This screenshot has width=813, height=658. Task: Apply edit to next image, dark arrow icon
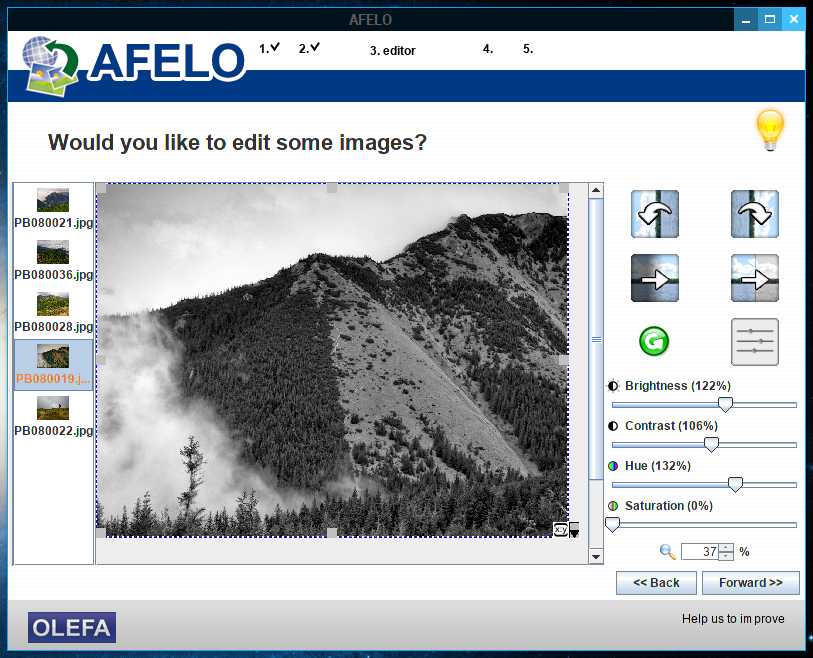pos(654,278)
